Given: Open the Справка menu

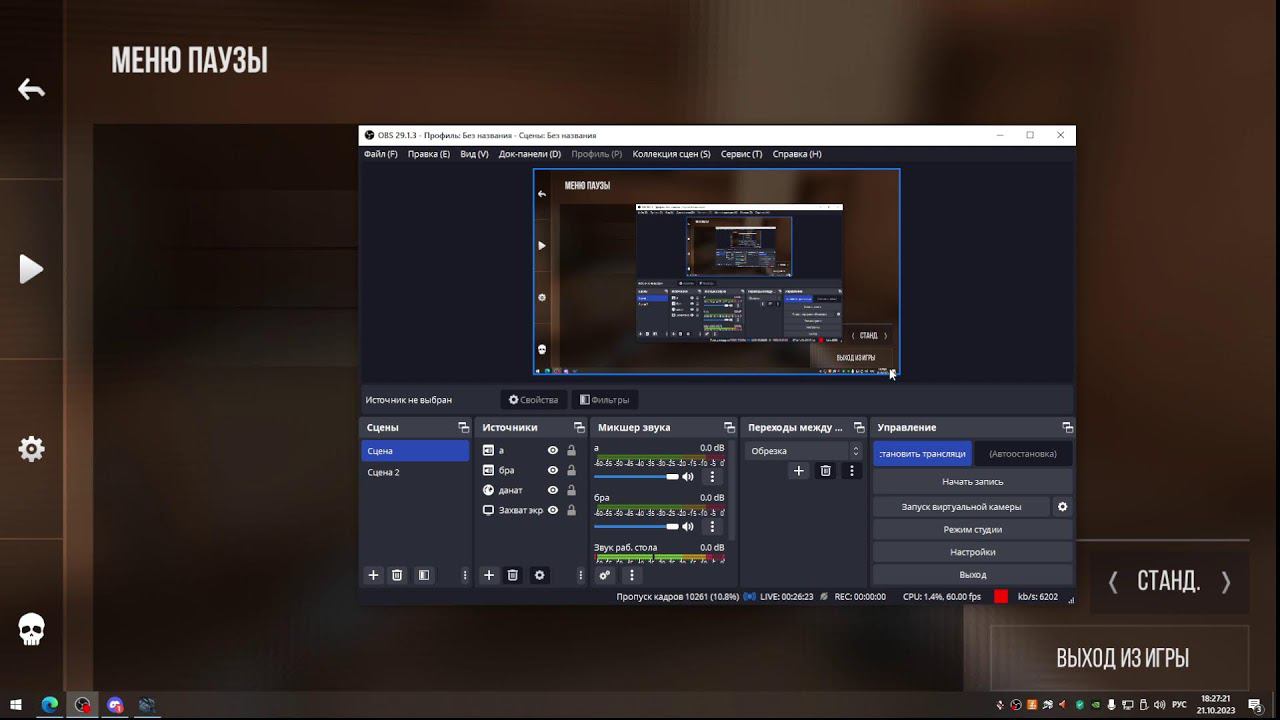Looking at the screenshot, I should click(x=797, y=154).
